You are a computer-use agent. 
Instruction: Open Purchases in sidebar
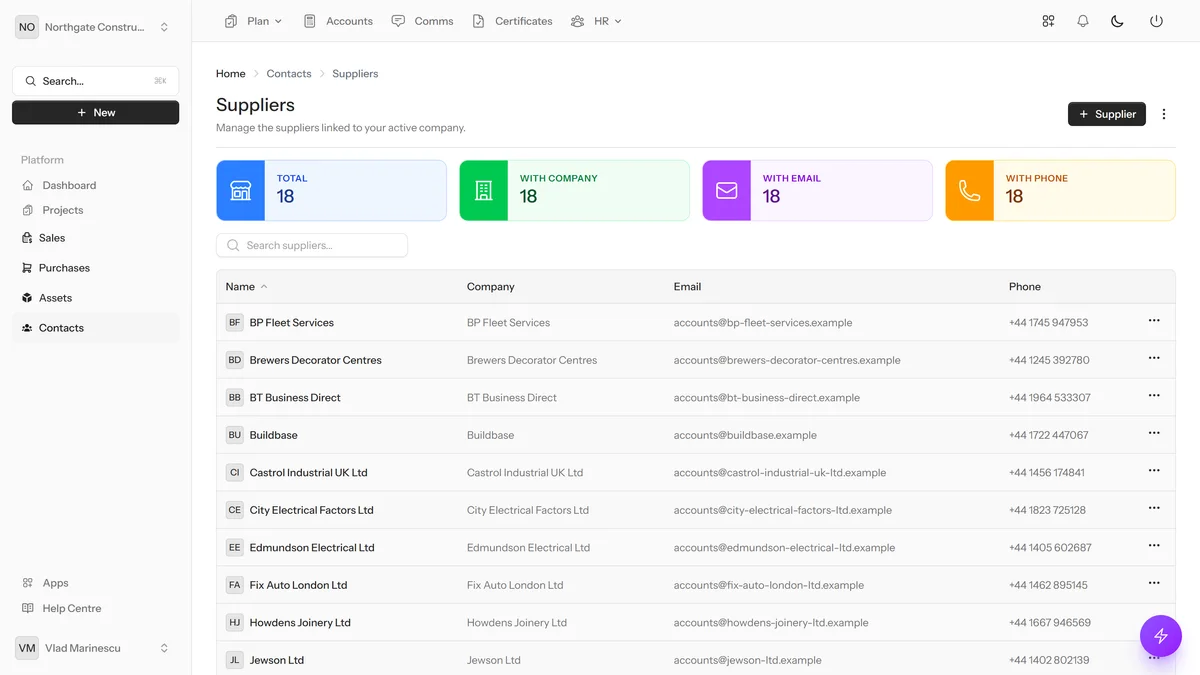tap(96, 268)
